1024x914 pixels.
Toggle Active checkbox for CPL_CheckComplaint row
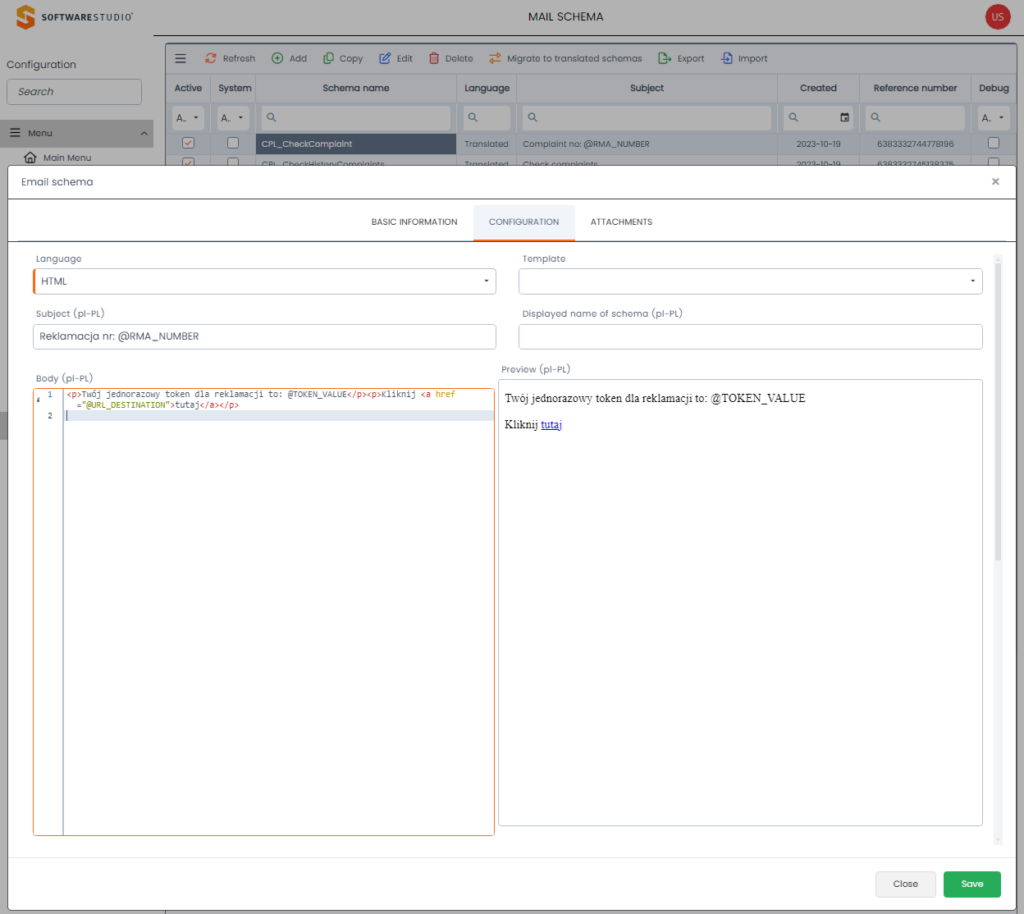pyautogui.click(x=188, y=144)
